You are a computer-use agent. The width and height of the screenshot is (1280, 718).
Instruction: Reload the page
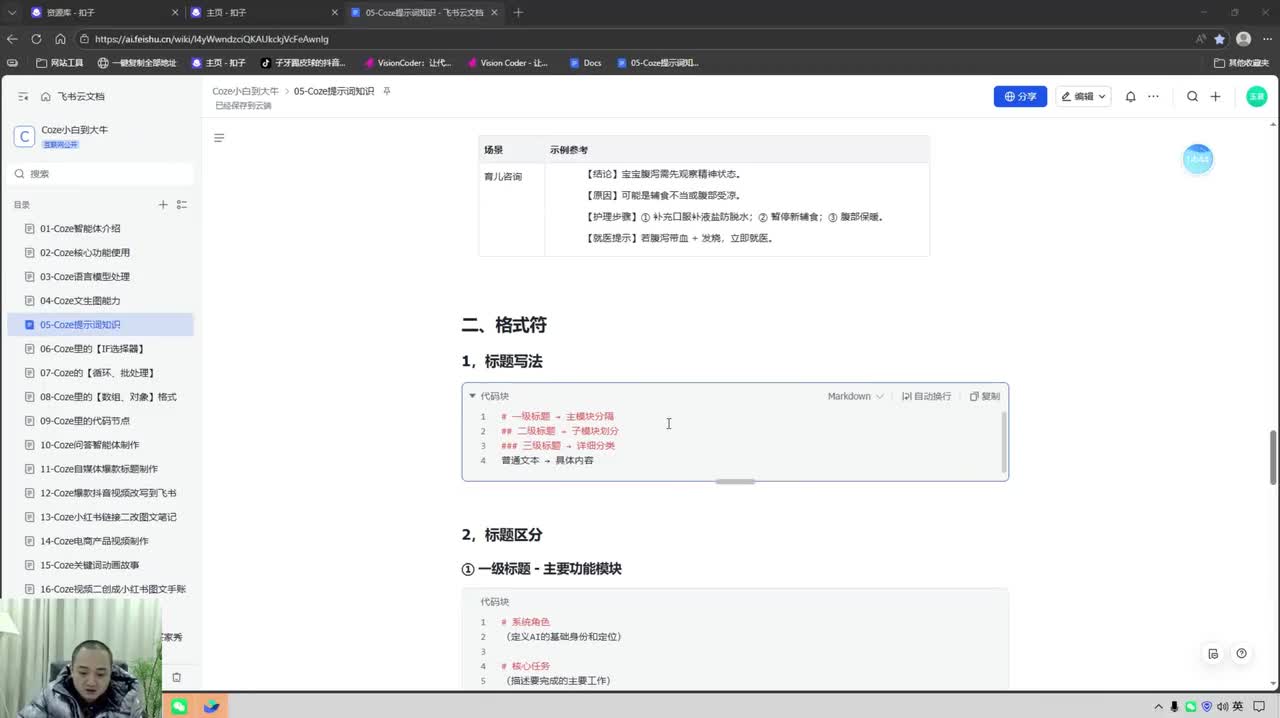36,39
